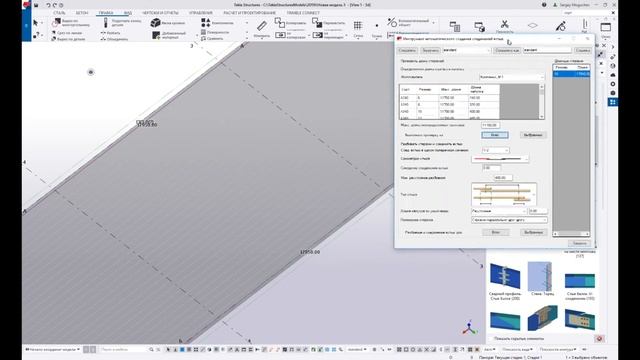Click the Help question mark icon
This screenshot has width=640, height=360.
pos(544,5)
